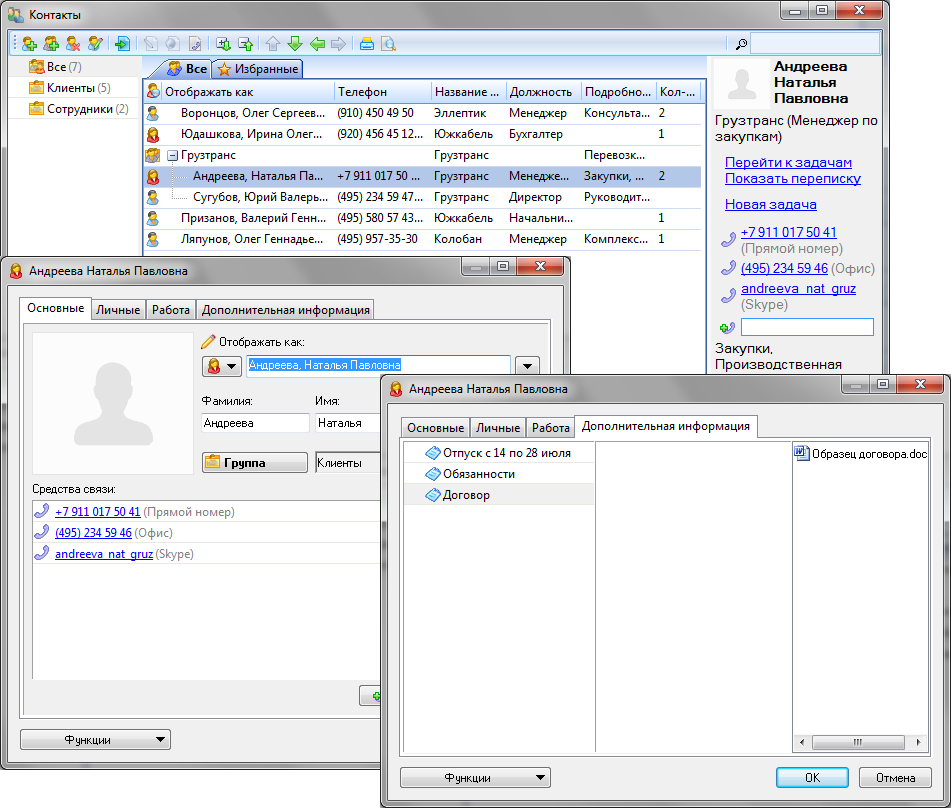Click the green left arrow toolbar icon

(317, 44)
